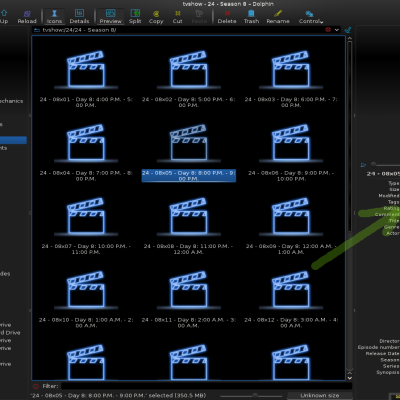This screenshot has width=400, height=400.
Task: Click the 'Release Date' label in information panel
Action: (x=382, y=353)
